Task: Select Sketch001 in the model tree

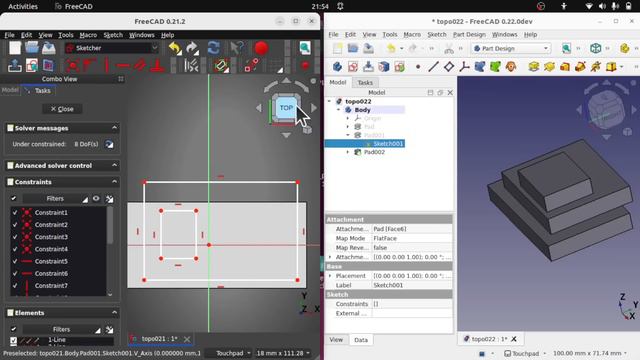Action: click(x=388, y=144)
